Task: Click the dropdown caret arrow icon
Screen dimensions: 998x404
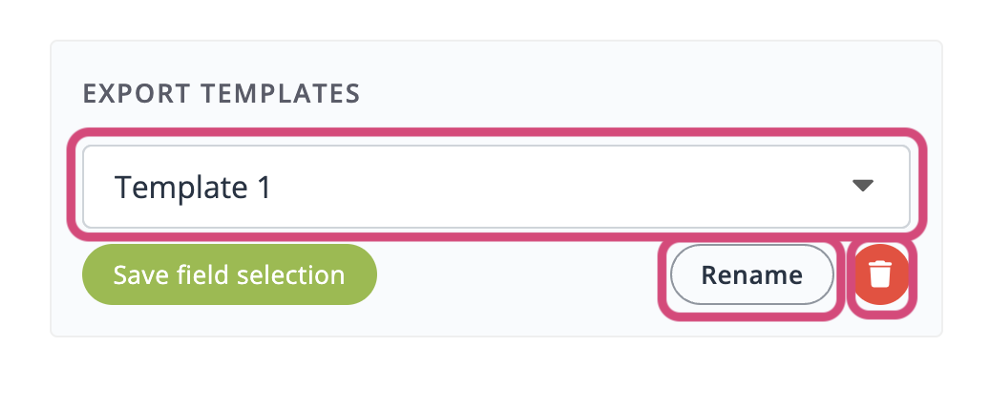Action: (x=862, y=186)
